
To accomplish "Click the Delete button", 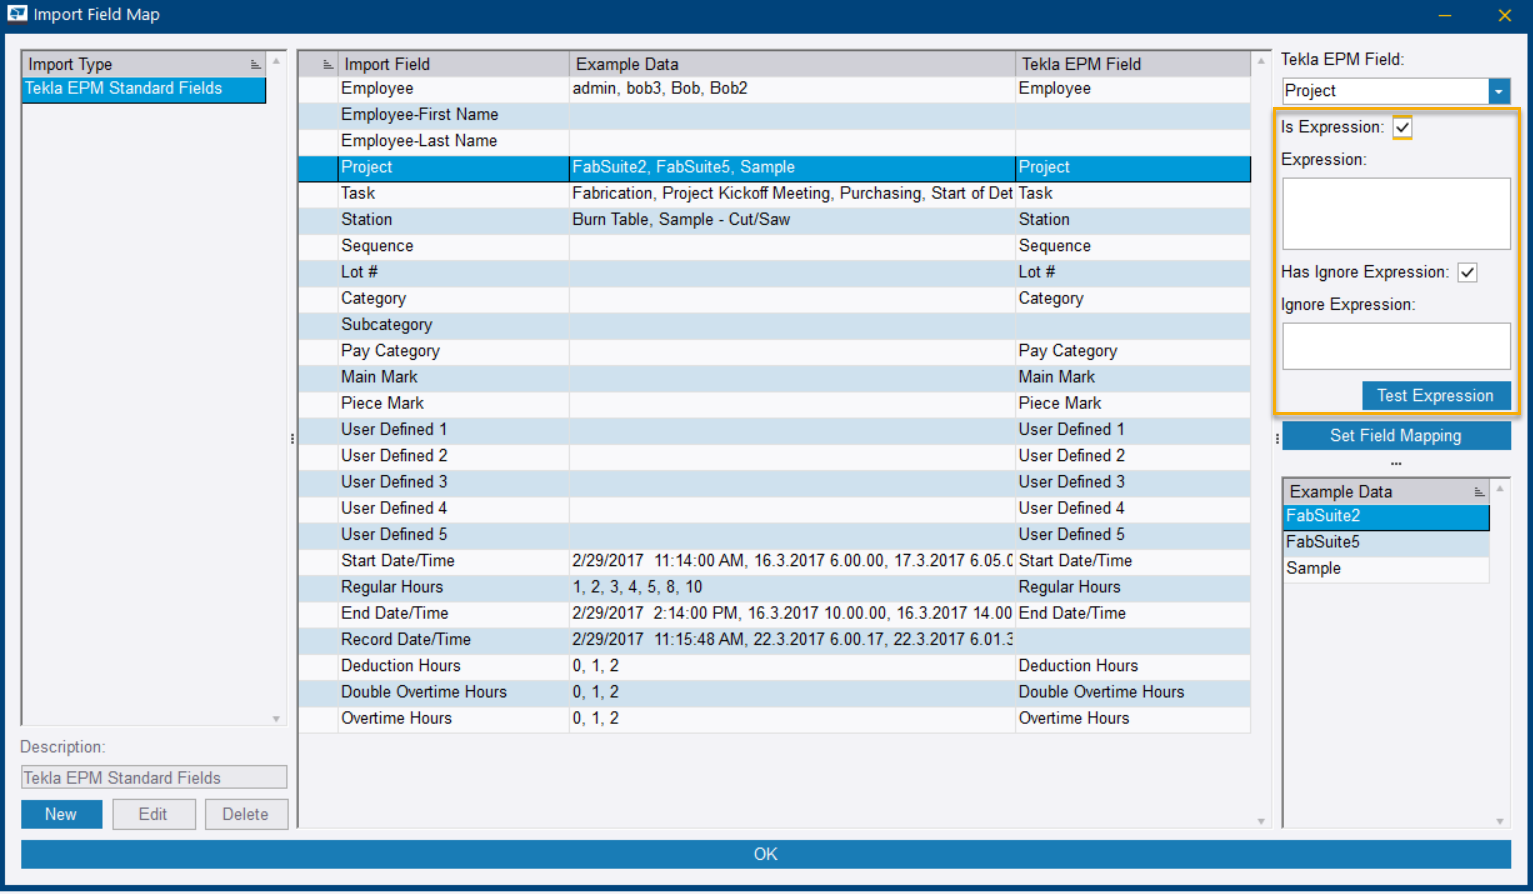I will pos(246,814).
